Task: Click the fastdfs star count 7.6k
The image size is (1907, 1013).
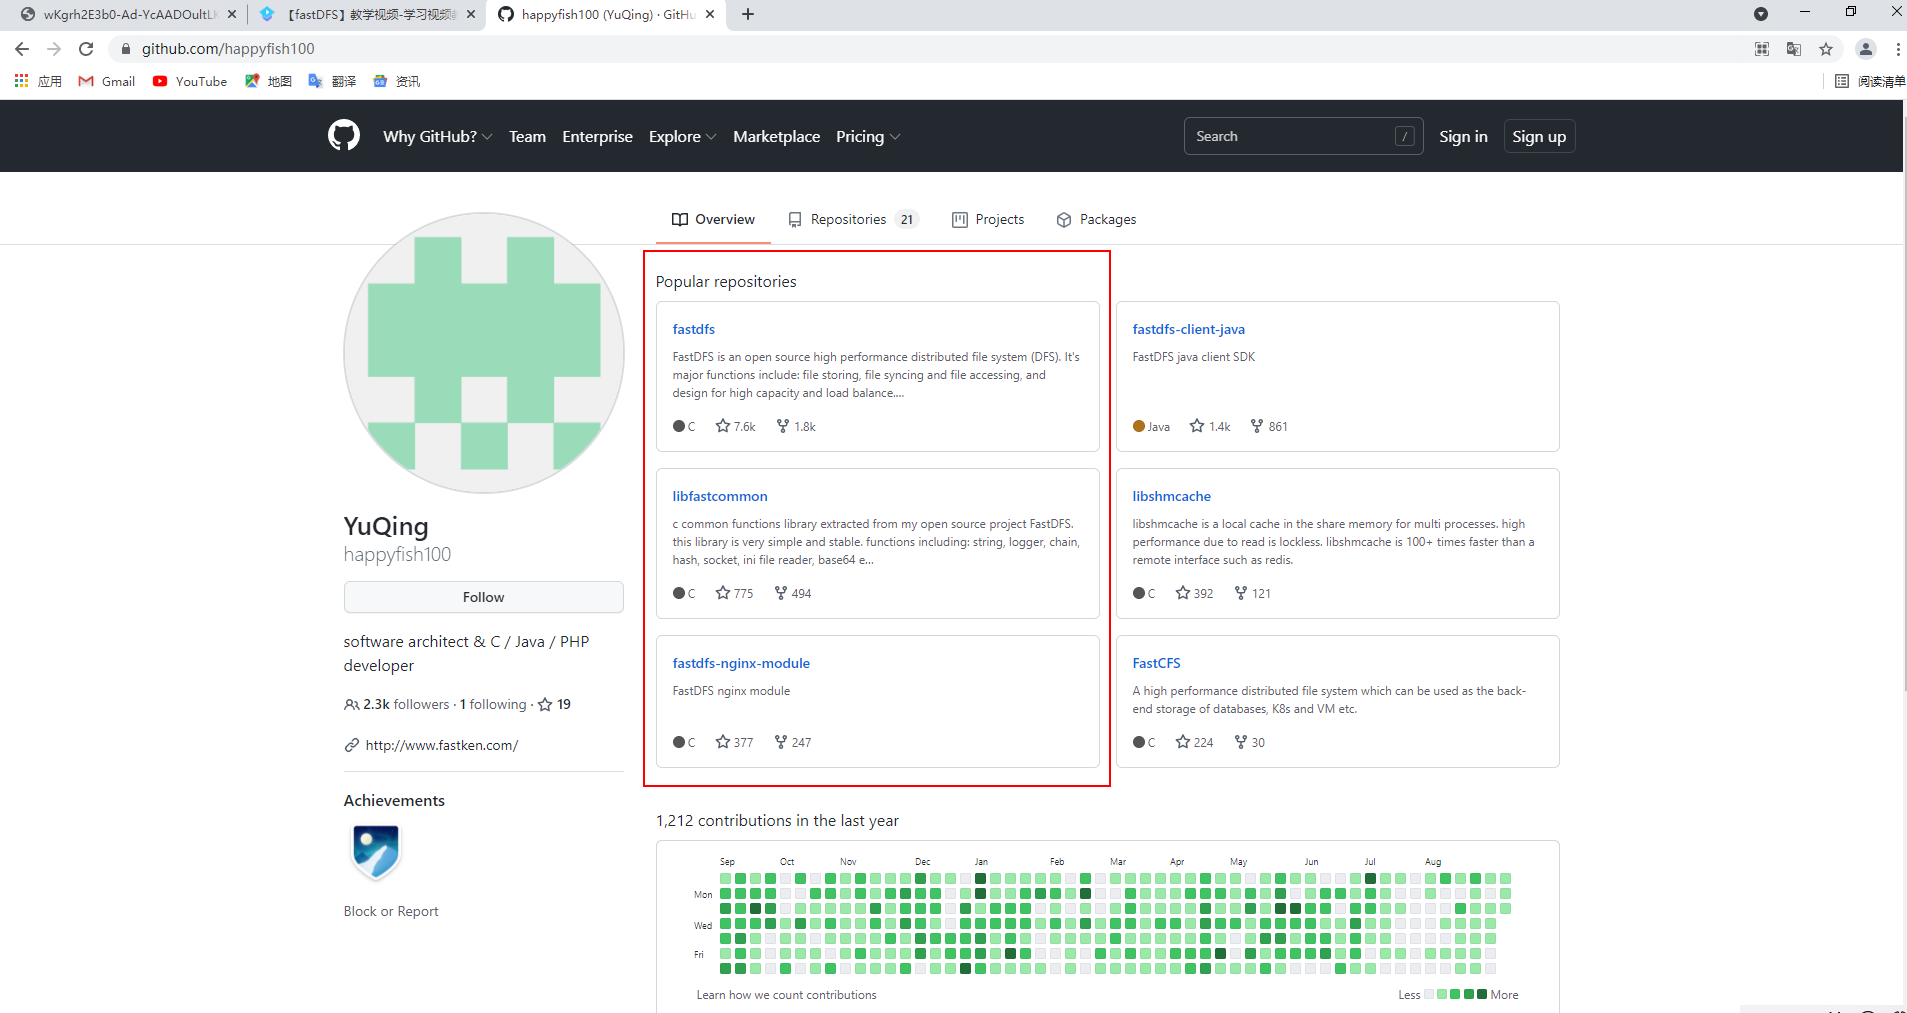Action: (x=736, y=426)
